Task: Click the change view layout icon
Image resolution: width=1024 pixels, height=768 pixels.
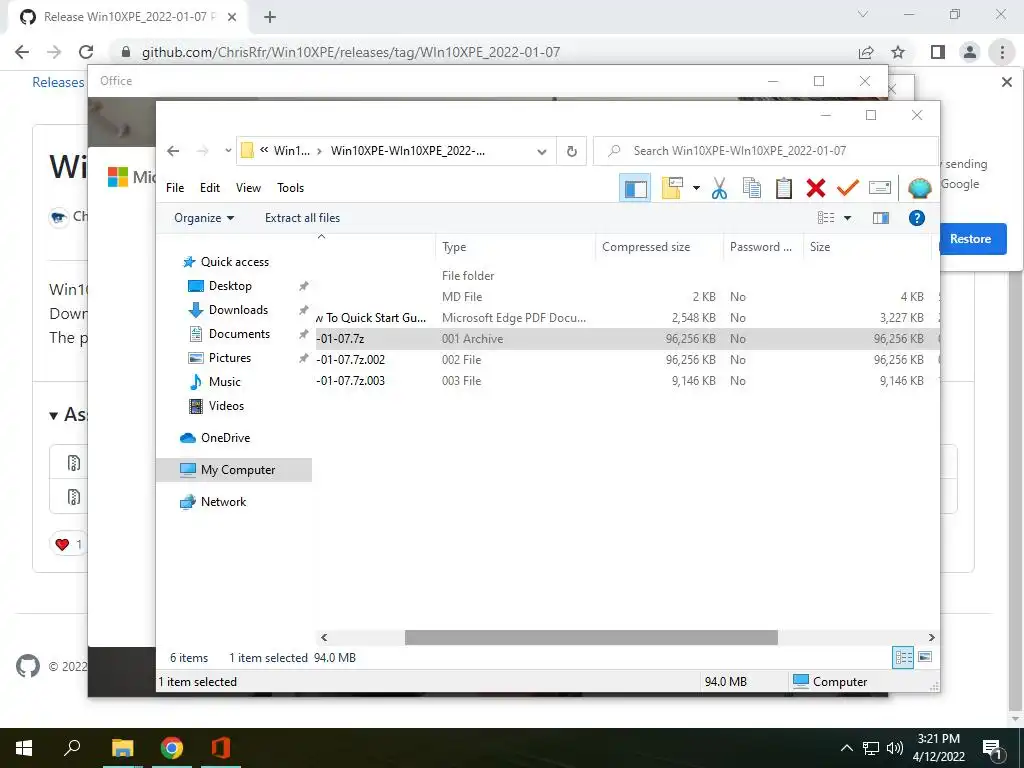Action: (x=826, y=218)
